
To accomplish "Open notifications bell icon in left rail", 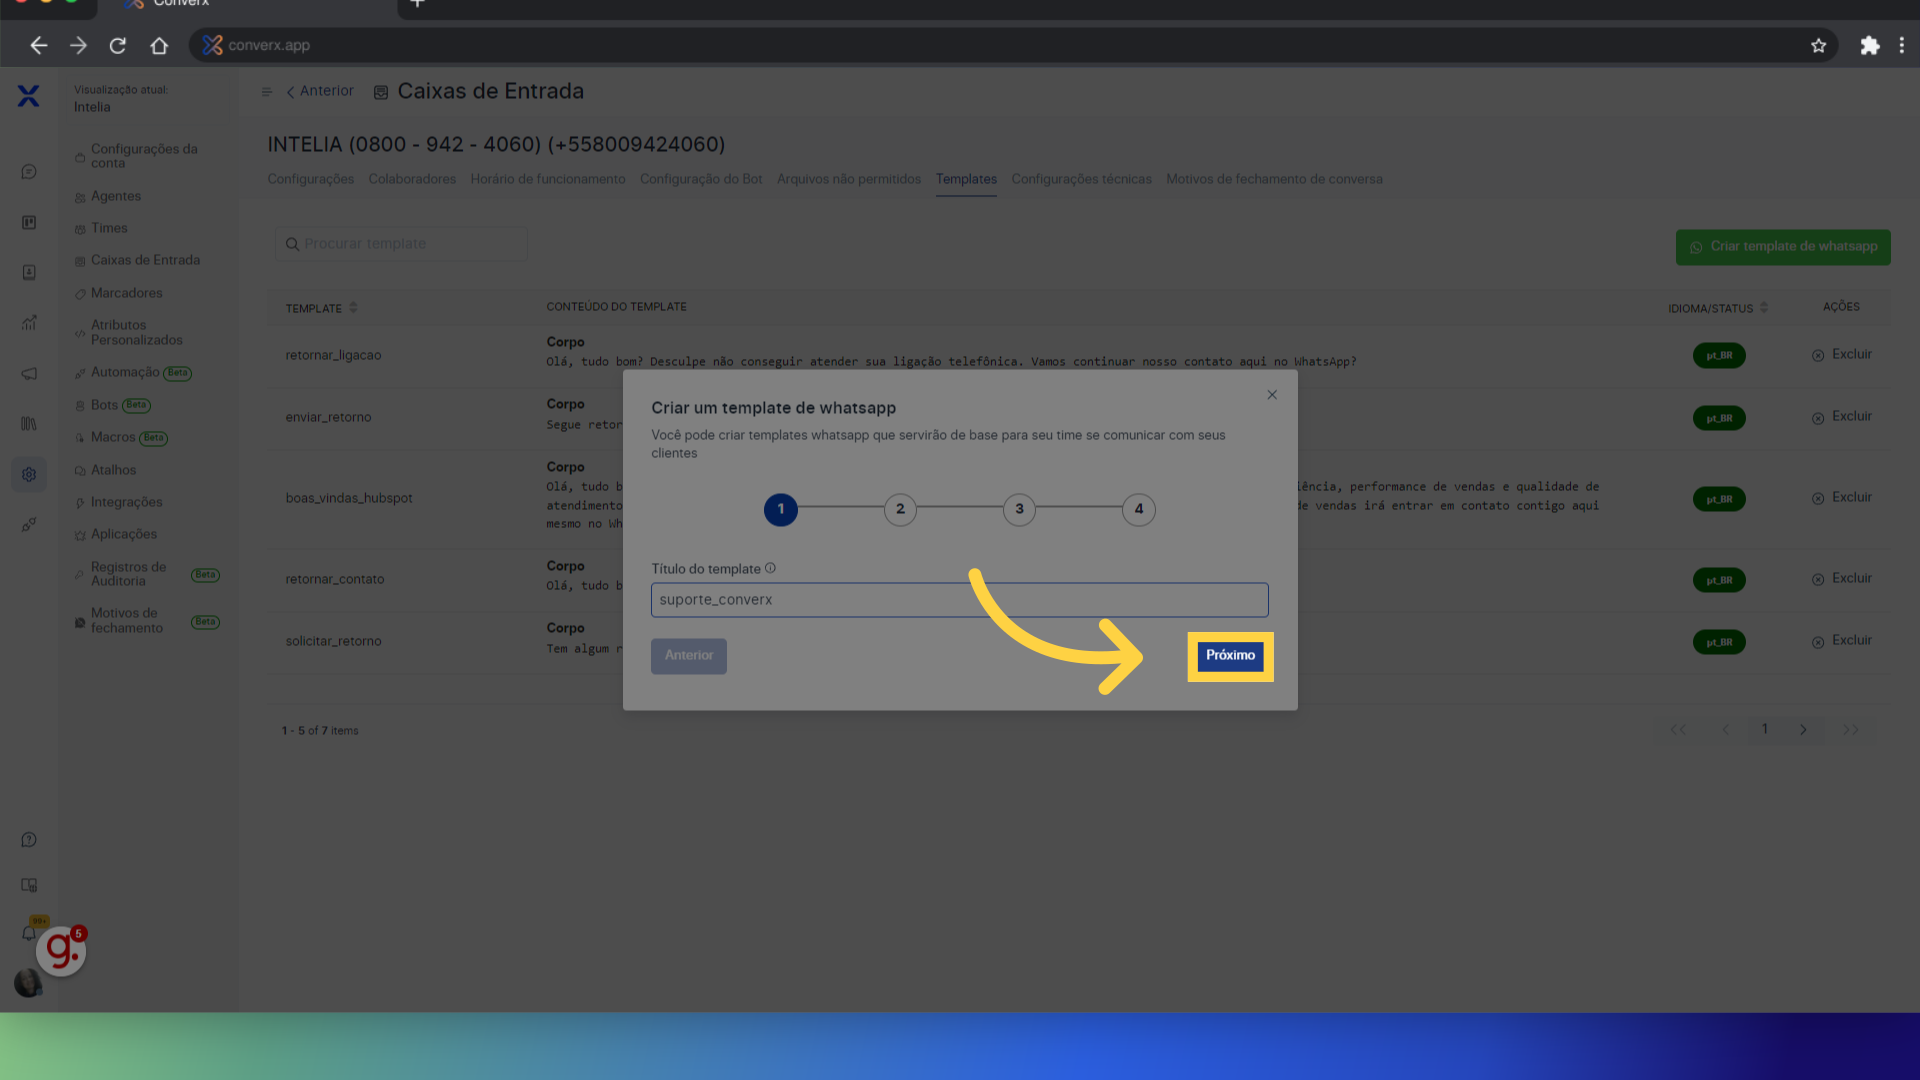I will [x=29, y=934].
